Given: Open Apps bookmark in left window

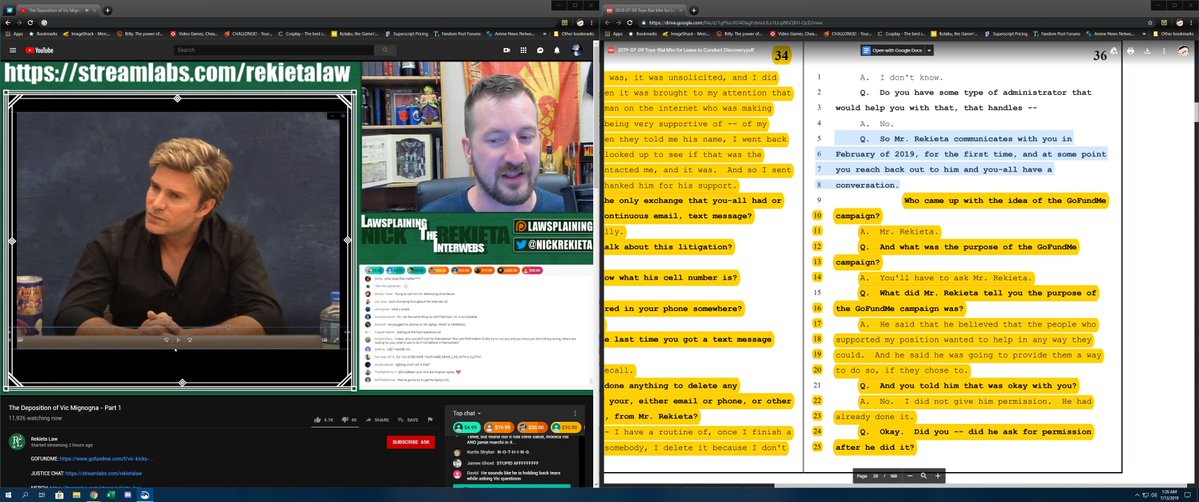Looking at the screenshot, I should (14, 34).
